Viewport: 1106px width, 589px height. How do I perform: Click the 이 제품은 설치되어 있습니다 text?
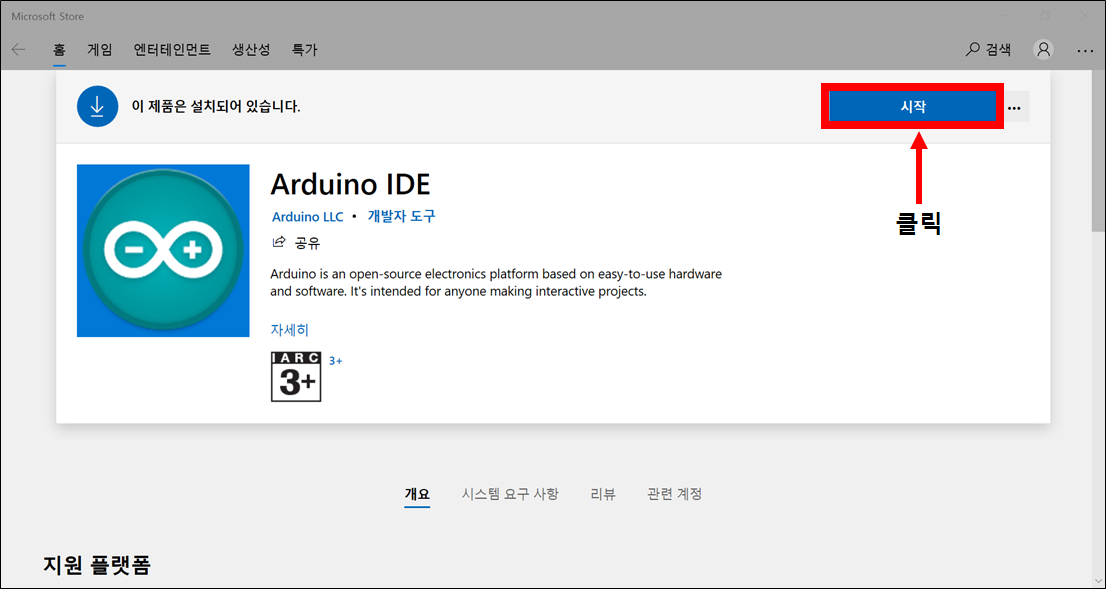216,107
